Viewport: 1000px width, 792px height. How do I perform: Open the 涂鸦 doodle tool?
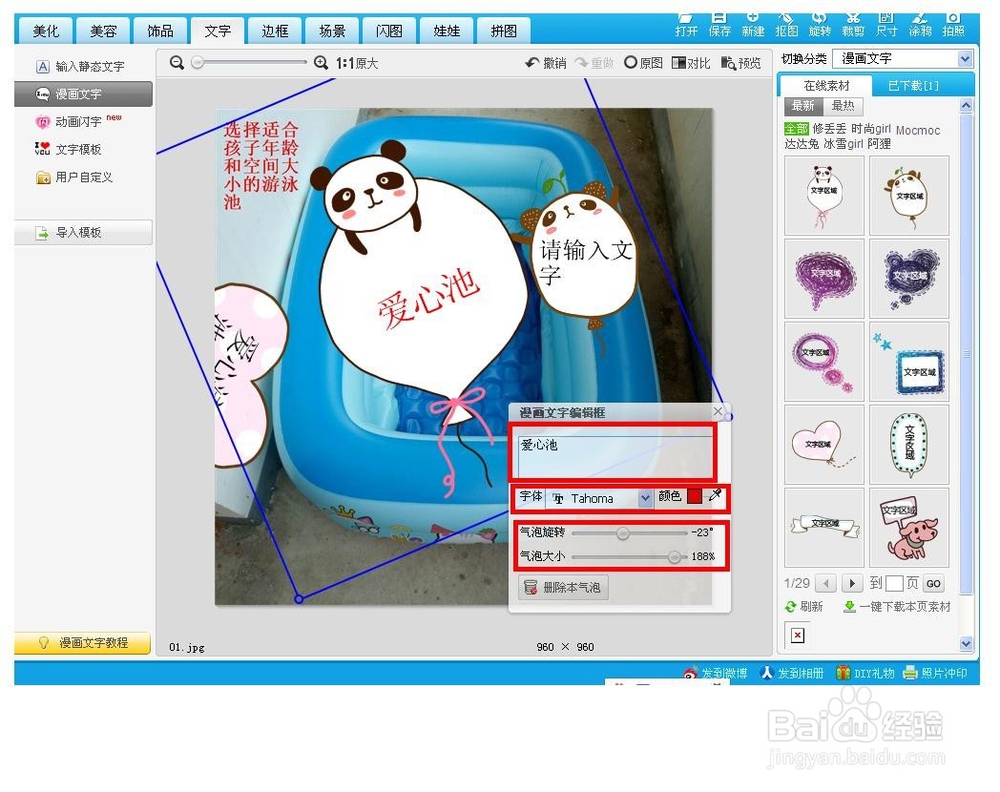tap(920, 25)
